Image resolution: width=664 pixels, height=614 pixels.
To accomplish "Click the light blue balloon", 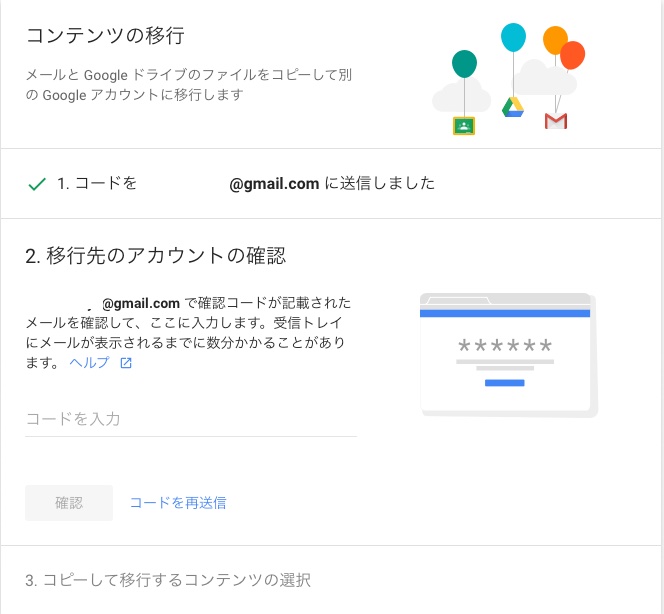I will tap(513, 37).
